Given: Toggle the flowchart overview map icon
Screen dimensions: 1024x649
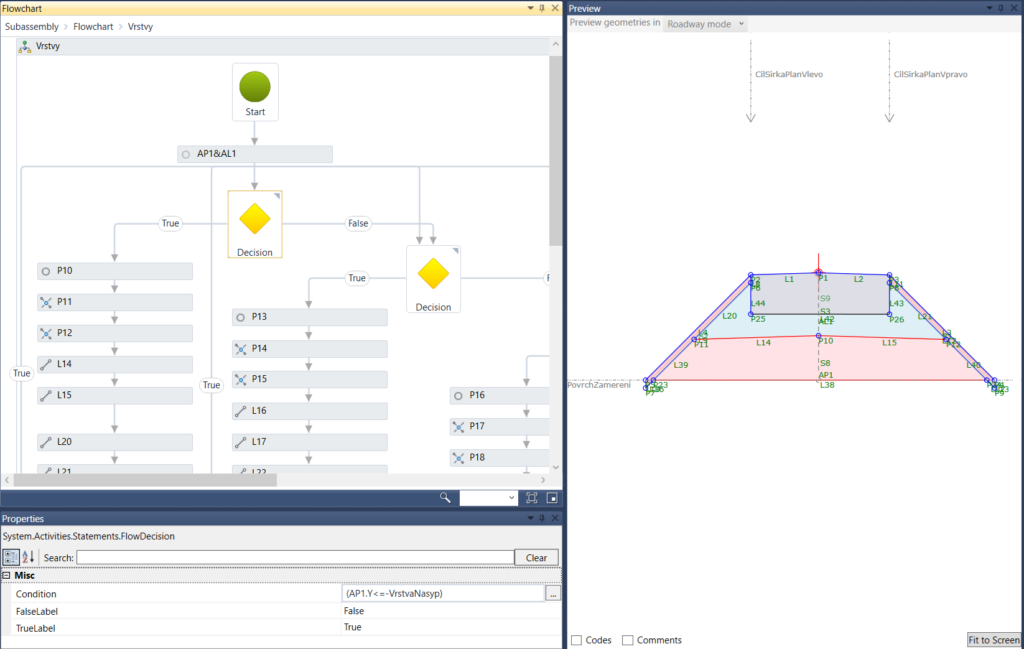Looking at the screenshot, I should click(x=552, y=498).
